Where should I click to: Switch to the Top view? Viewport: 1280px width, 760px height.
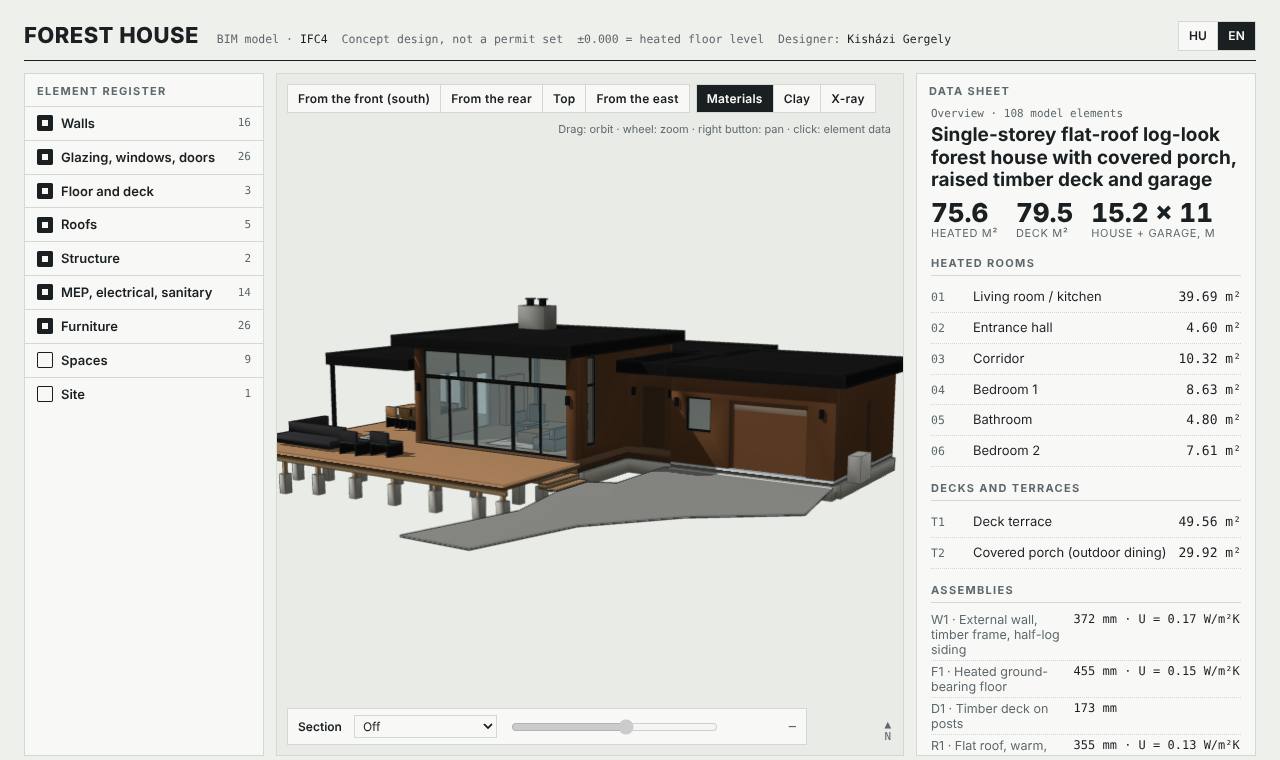click(x=564, y=99)
